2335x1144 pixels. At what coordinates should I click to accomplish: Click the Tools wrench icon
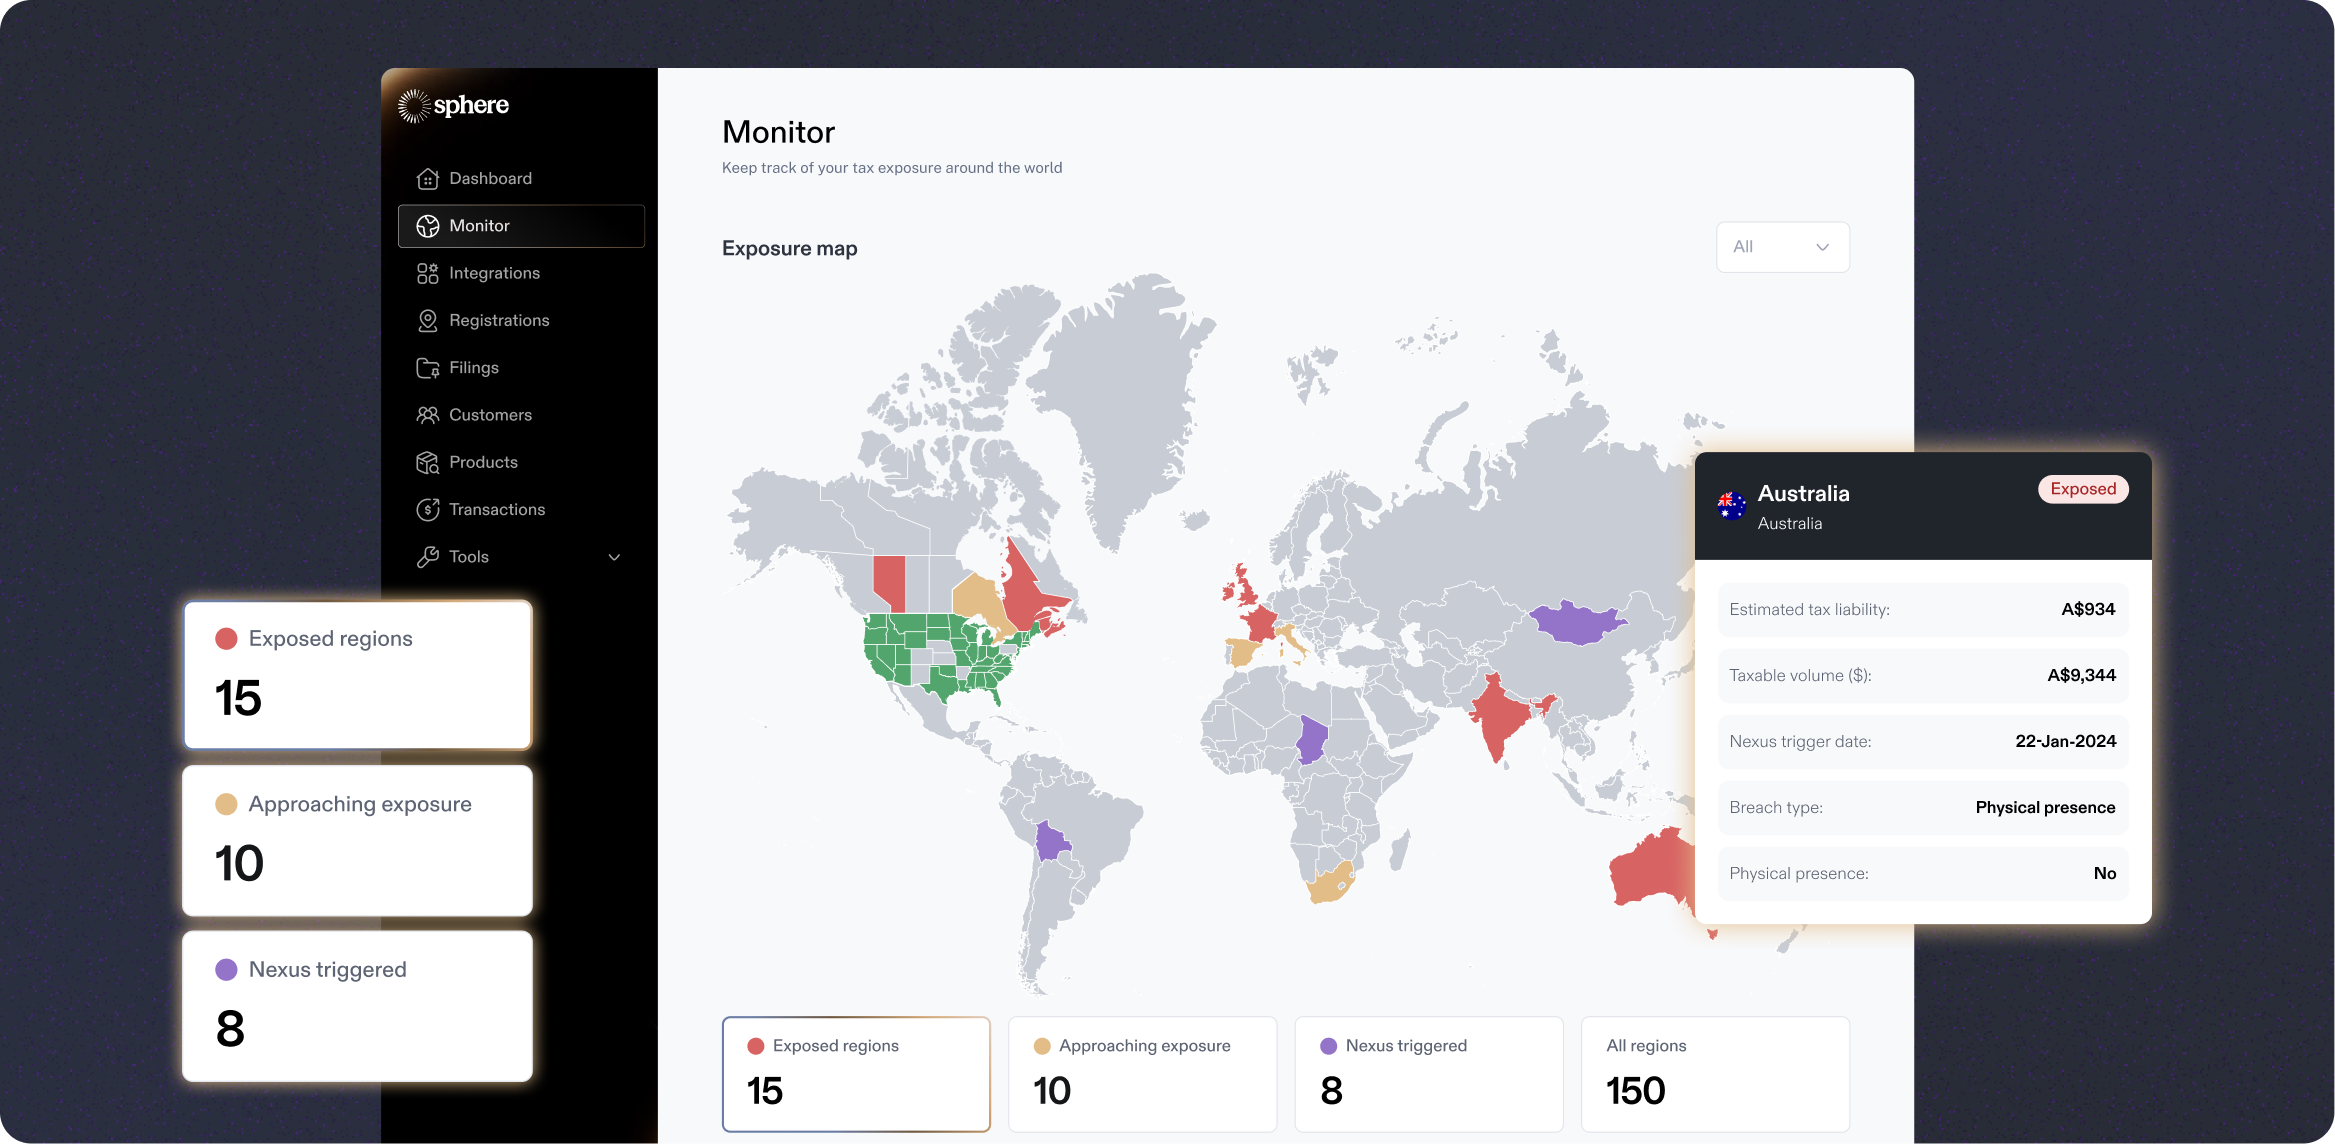tap(428, 557)
